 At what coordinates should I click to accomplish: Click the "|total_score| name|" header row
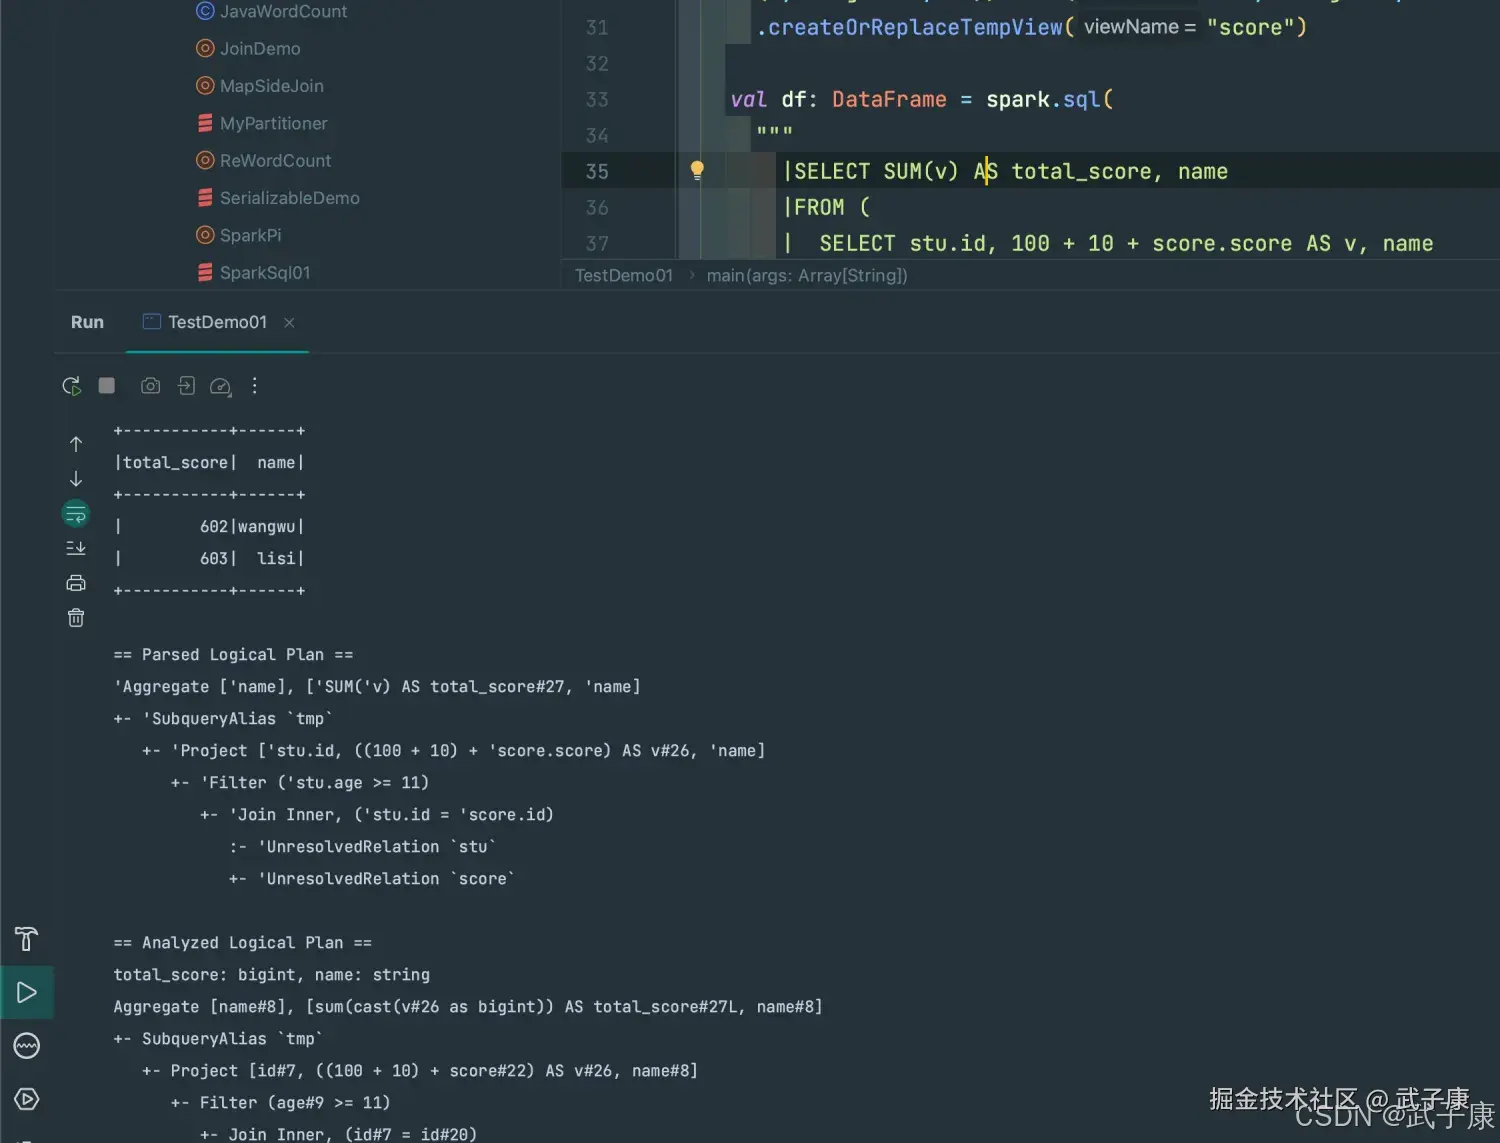pyautogui.click(x=209, y=463)
